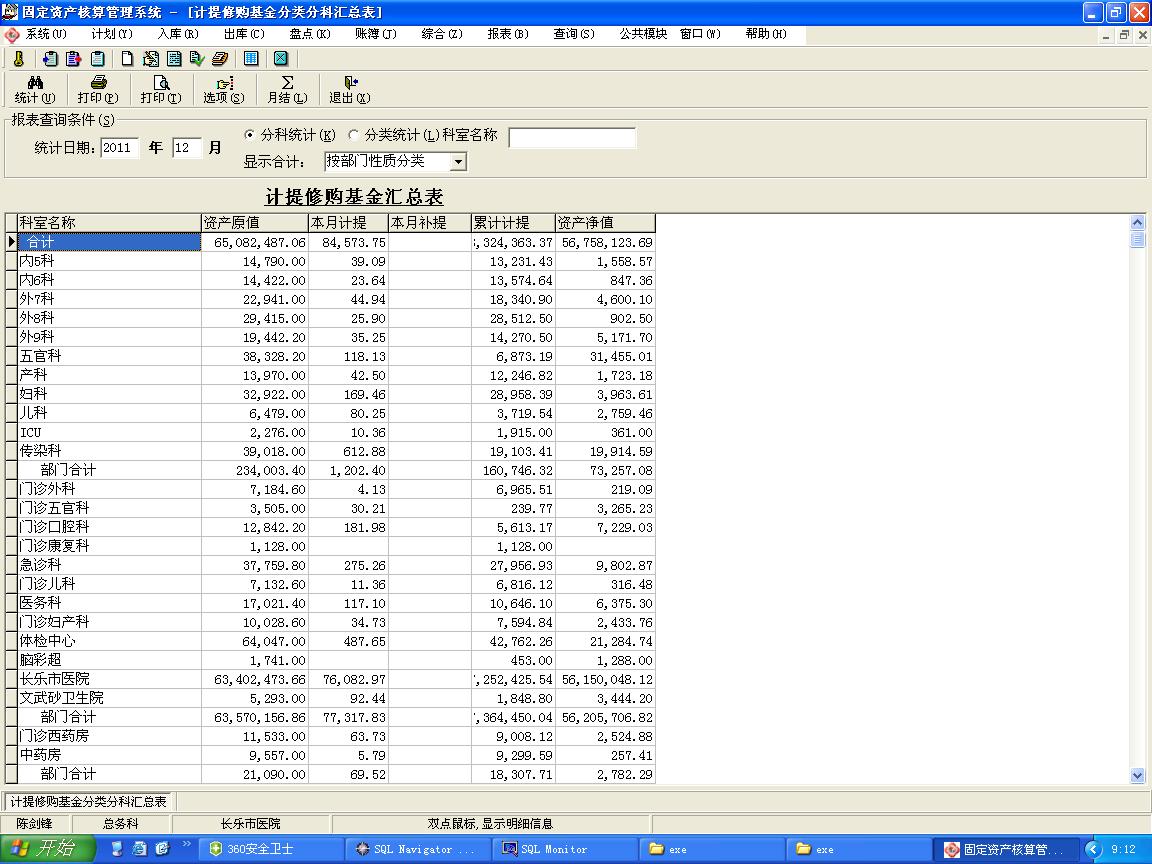1152x864 pixels.
Task: Click the 计提修购基金分类分科汇总表 bottom tab
Action: pyautogui.click(x=88, y=802)
